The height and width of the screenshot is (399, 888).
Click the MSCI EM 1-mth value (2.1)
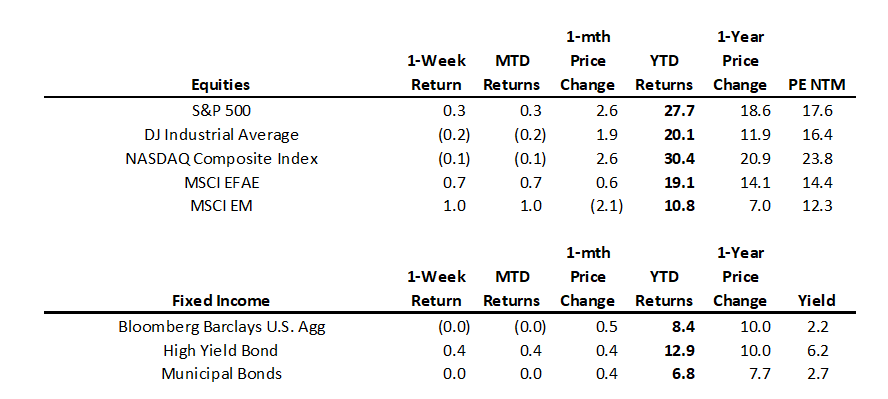606,205
